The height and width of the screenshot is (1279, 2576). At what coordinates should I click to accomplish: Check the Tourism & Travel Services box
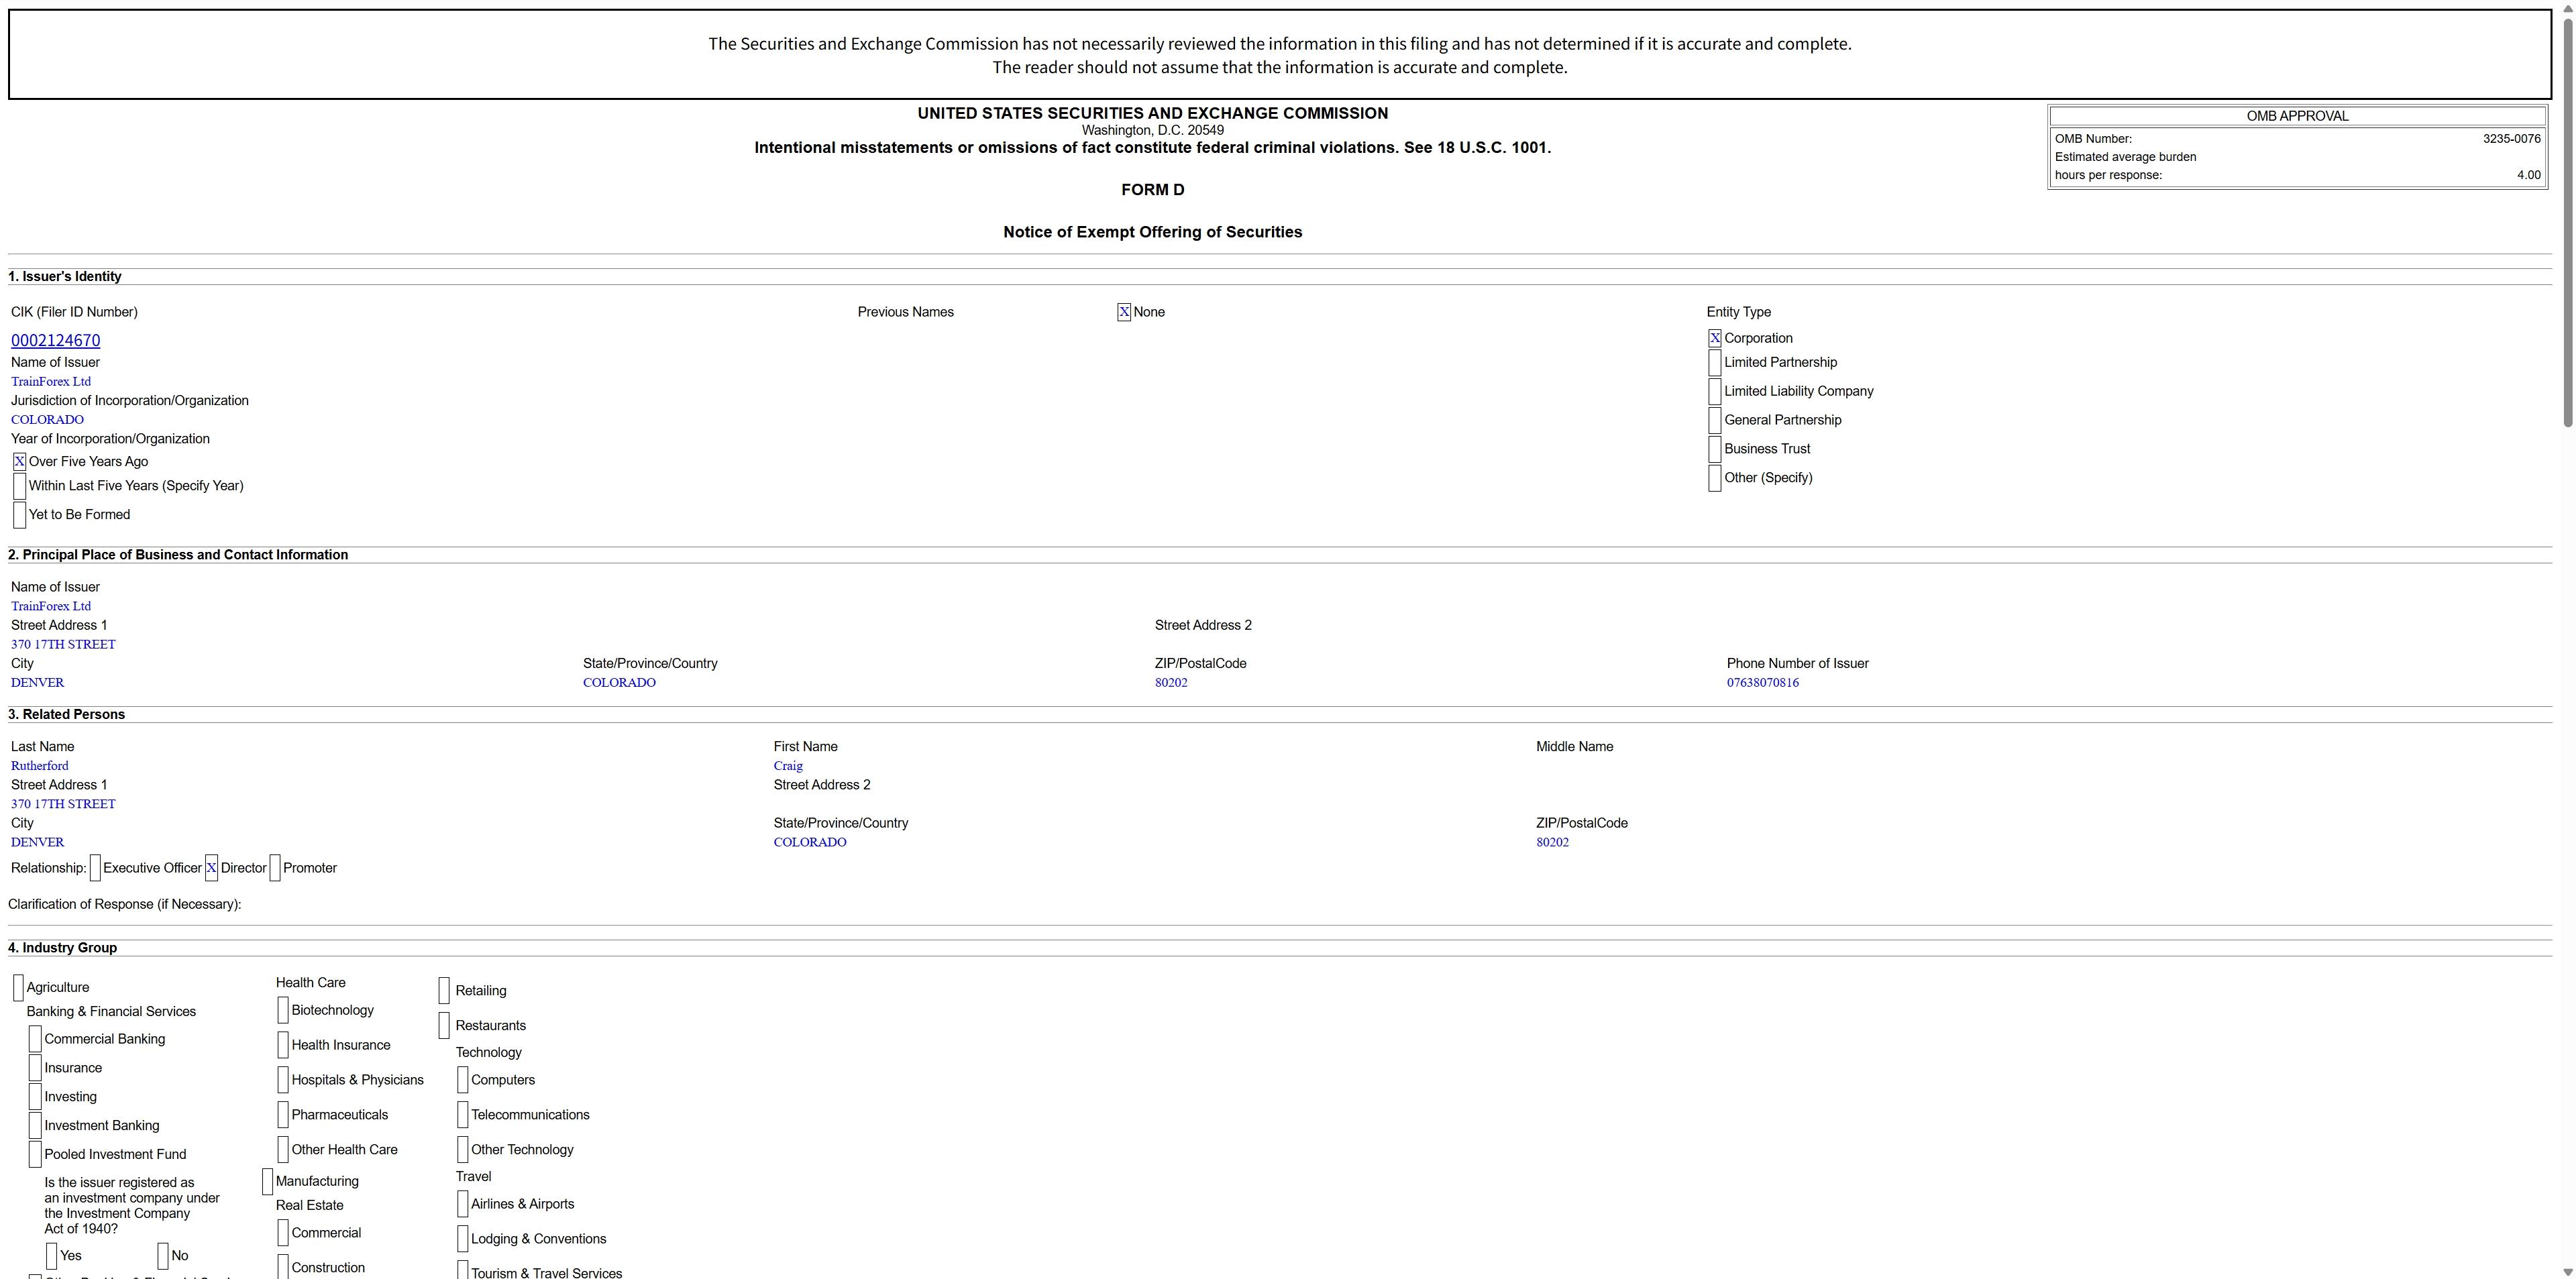pyautogui.click(x=463, y=1270)
